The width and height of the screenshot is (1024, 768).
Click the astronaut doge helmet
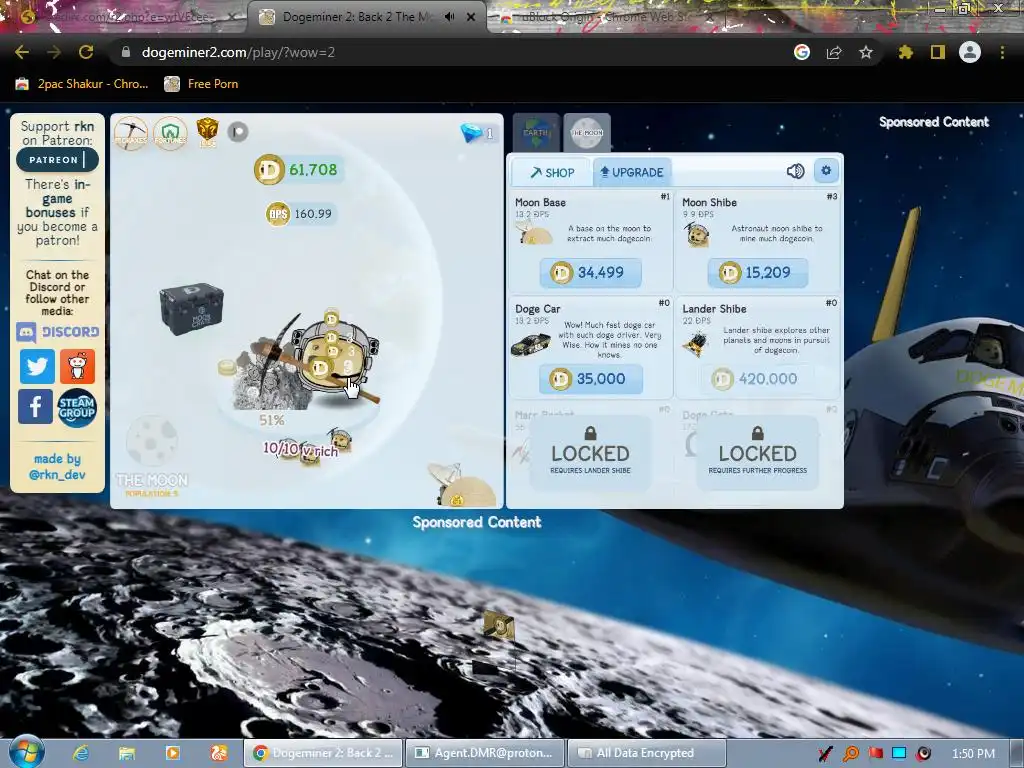pyautogui.click(x=334, y=356)
